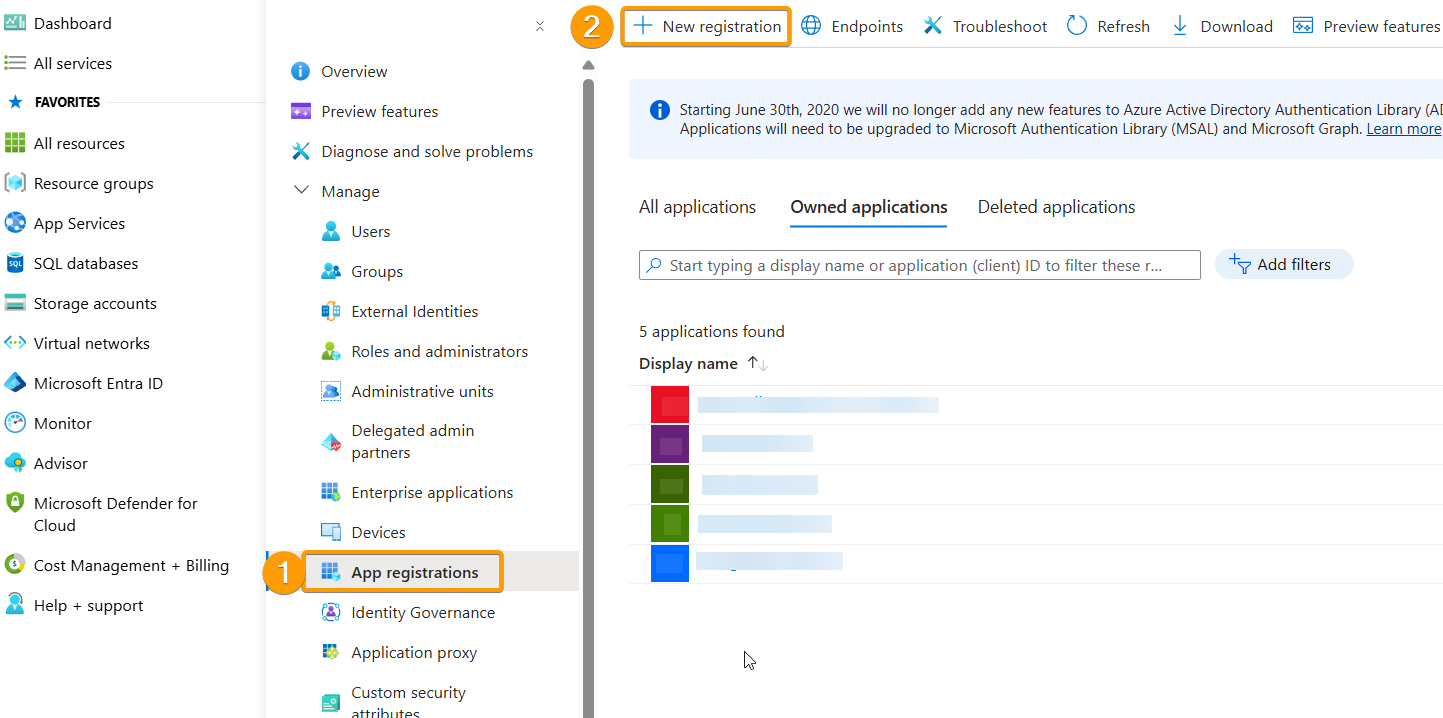Sort the list by Display name

click(x=704, y=364)
